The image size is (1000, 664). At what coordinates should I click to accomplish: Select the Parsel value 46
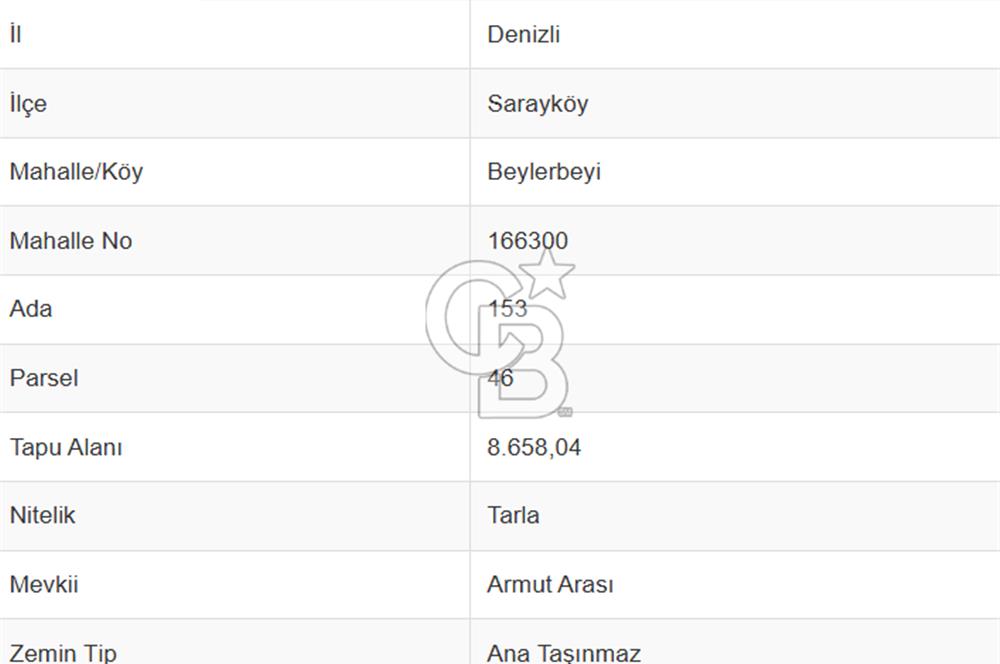[501, 378]
